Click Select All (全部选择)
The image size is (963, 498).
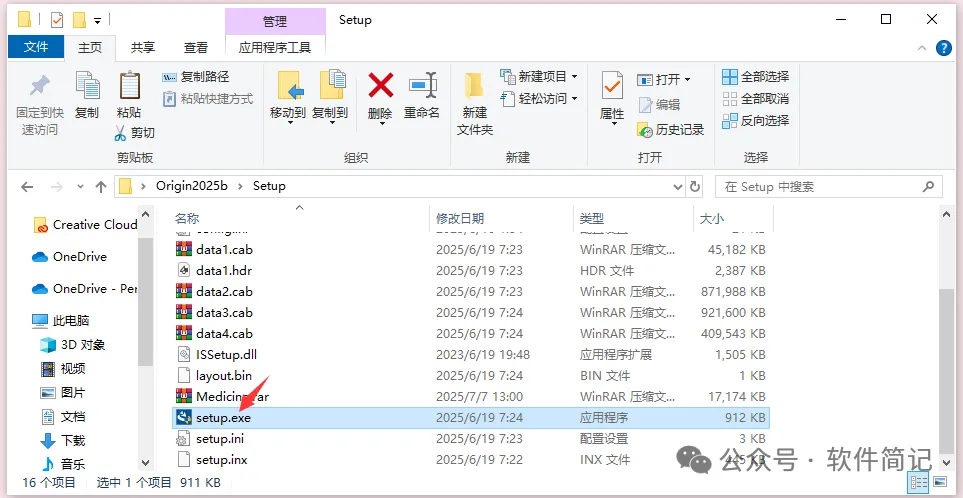[x=755, y=77]
